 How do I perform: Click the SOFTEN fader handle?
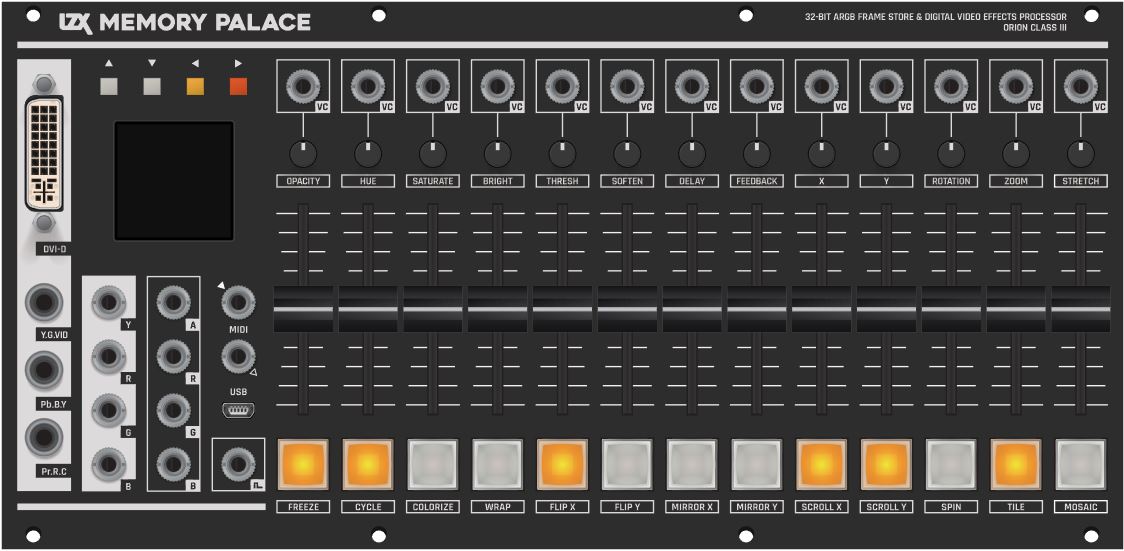627,309
